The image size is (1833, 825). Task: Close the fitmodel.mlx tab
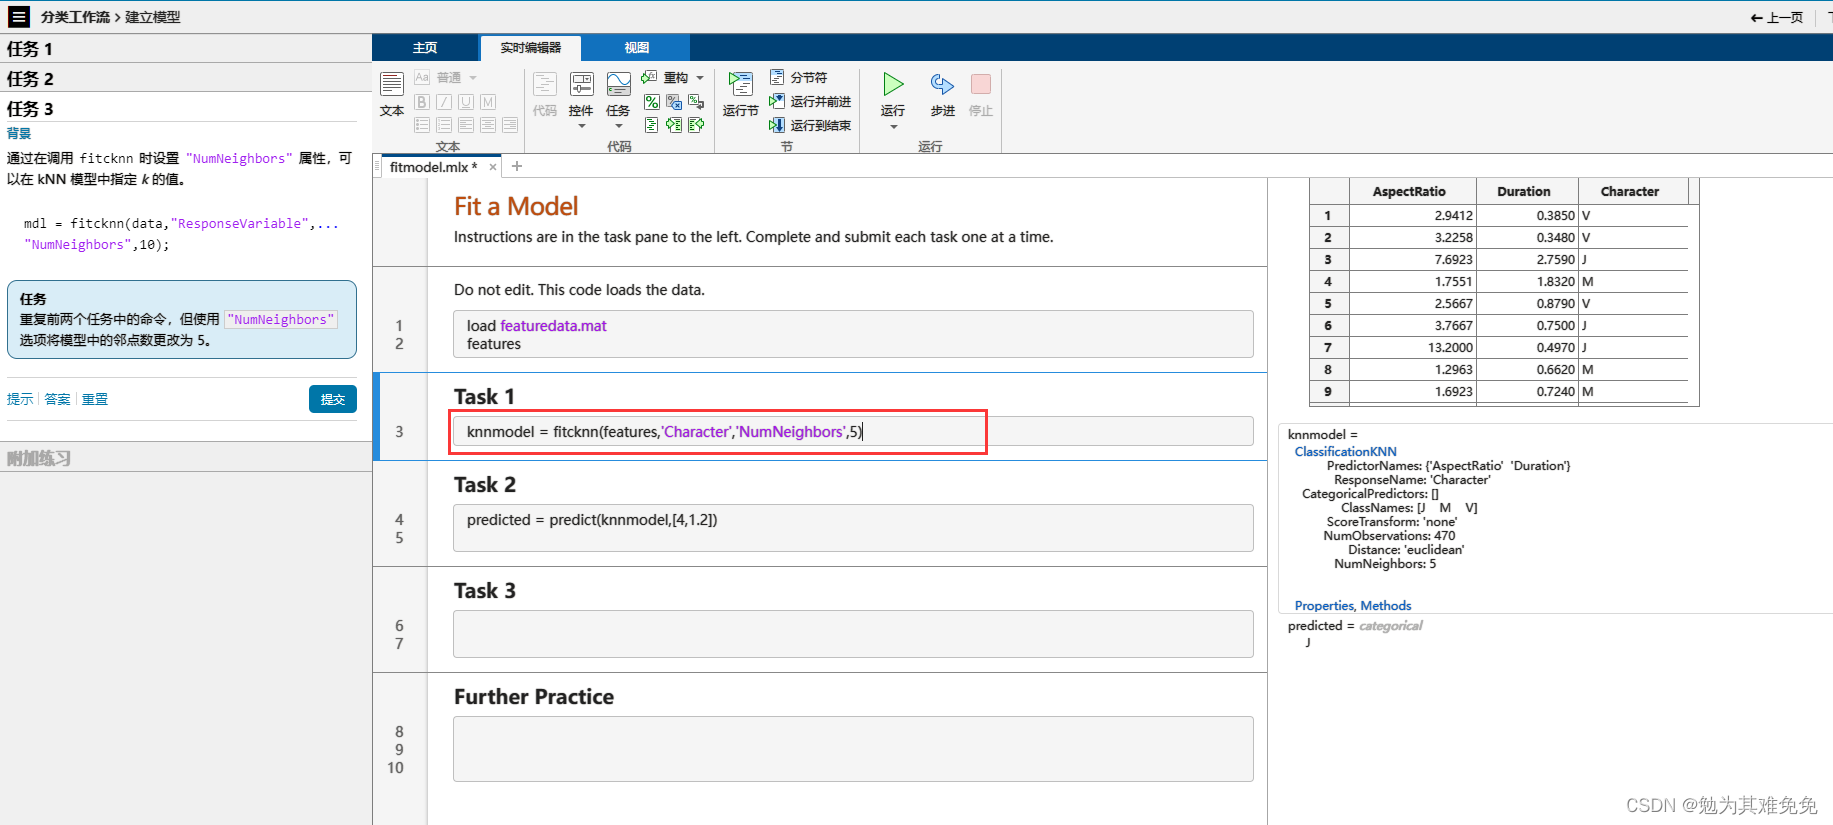[493, 167]
